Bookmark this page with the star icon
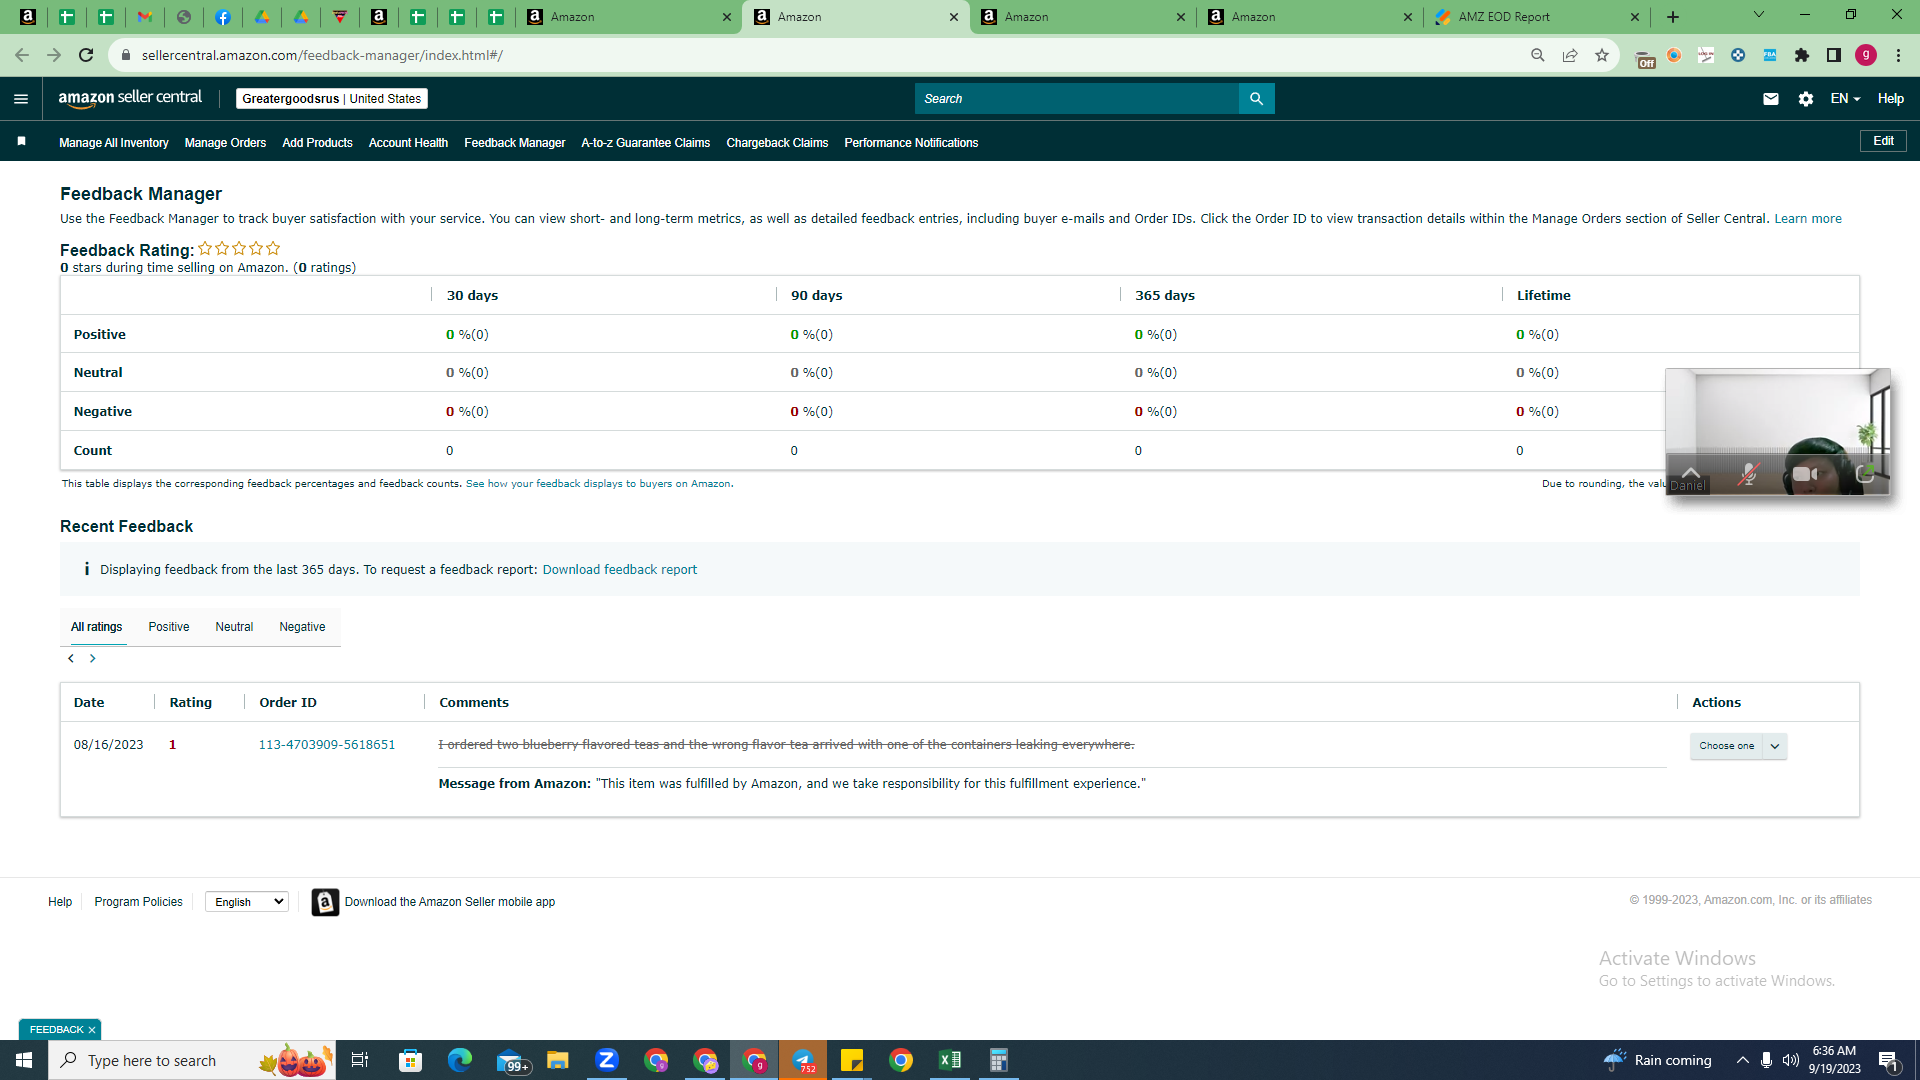Image resolution: width=1920 pixels, height=1080 pixels. (x=1602, y=55)
